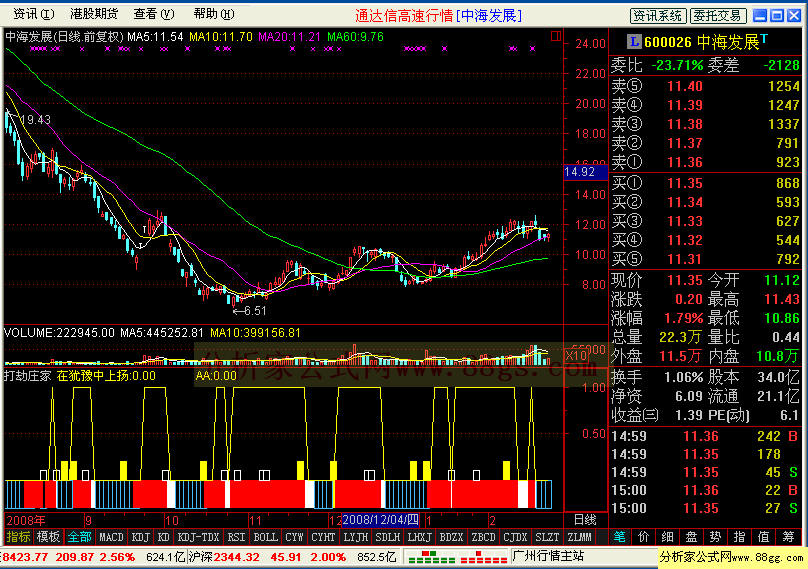
Task: Click the MA60:9.76 label
Action: pyautogui.click(x=356, y=37)
